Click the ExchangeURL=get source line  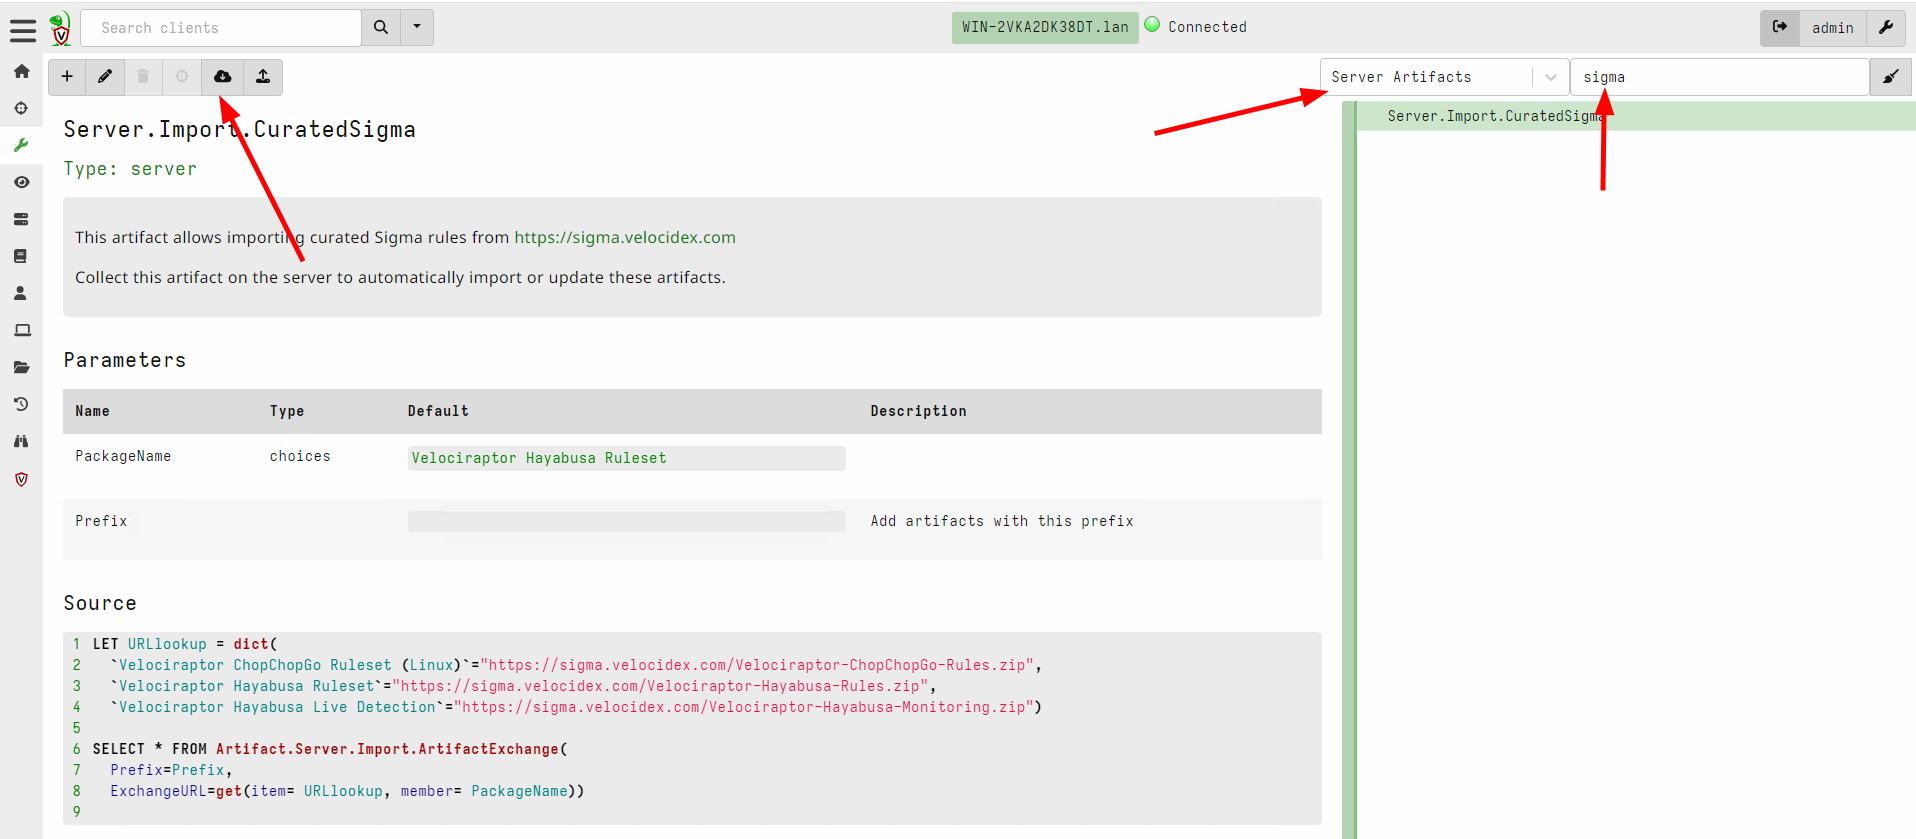(x=347, y=791)
